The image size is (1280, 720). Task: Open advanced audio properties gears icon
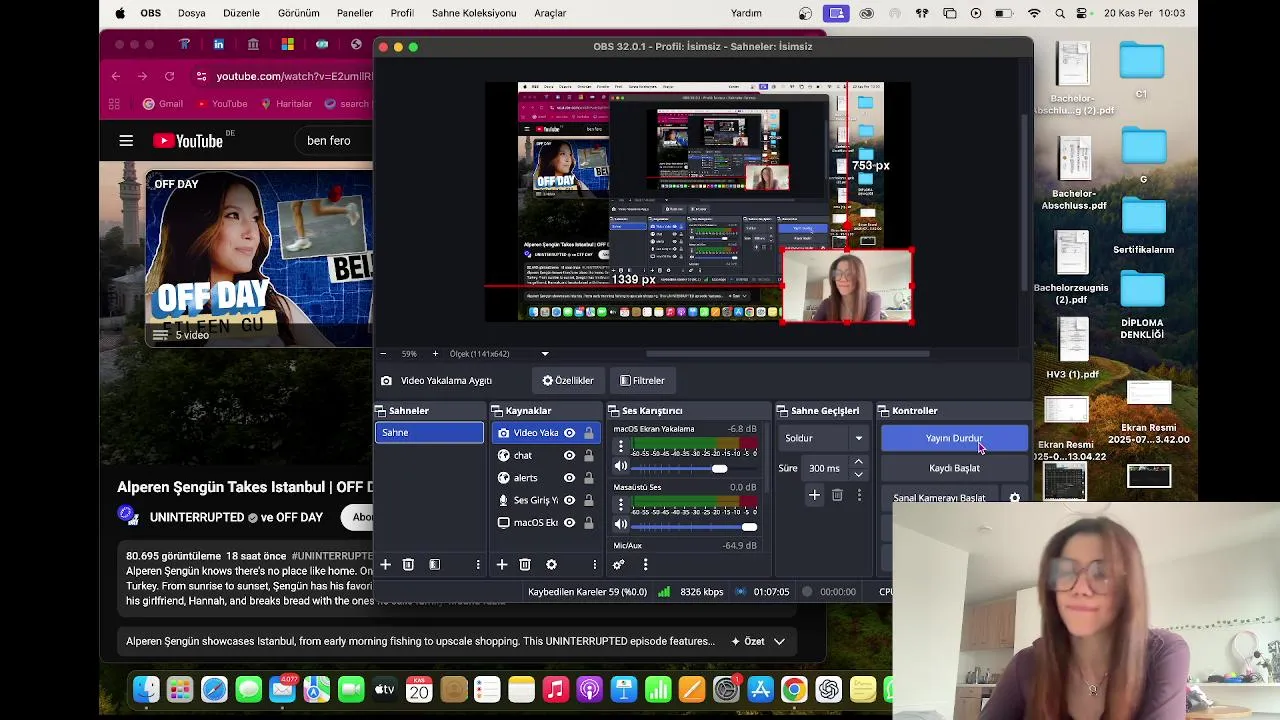tap(619, 565)
